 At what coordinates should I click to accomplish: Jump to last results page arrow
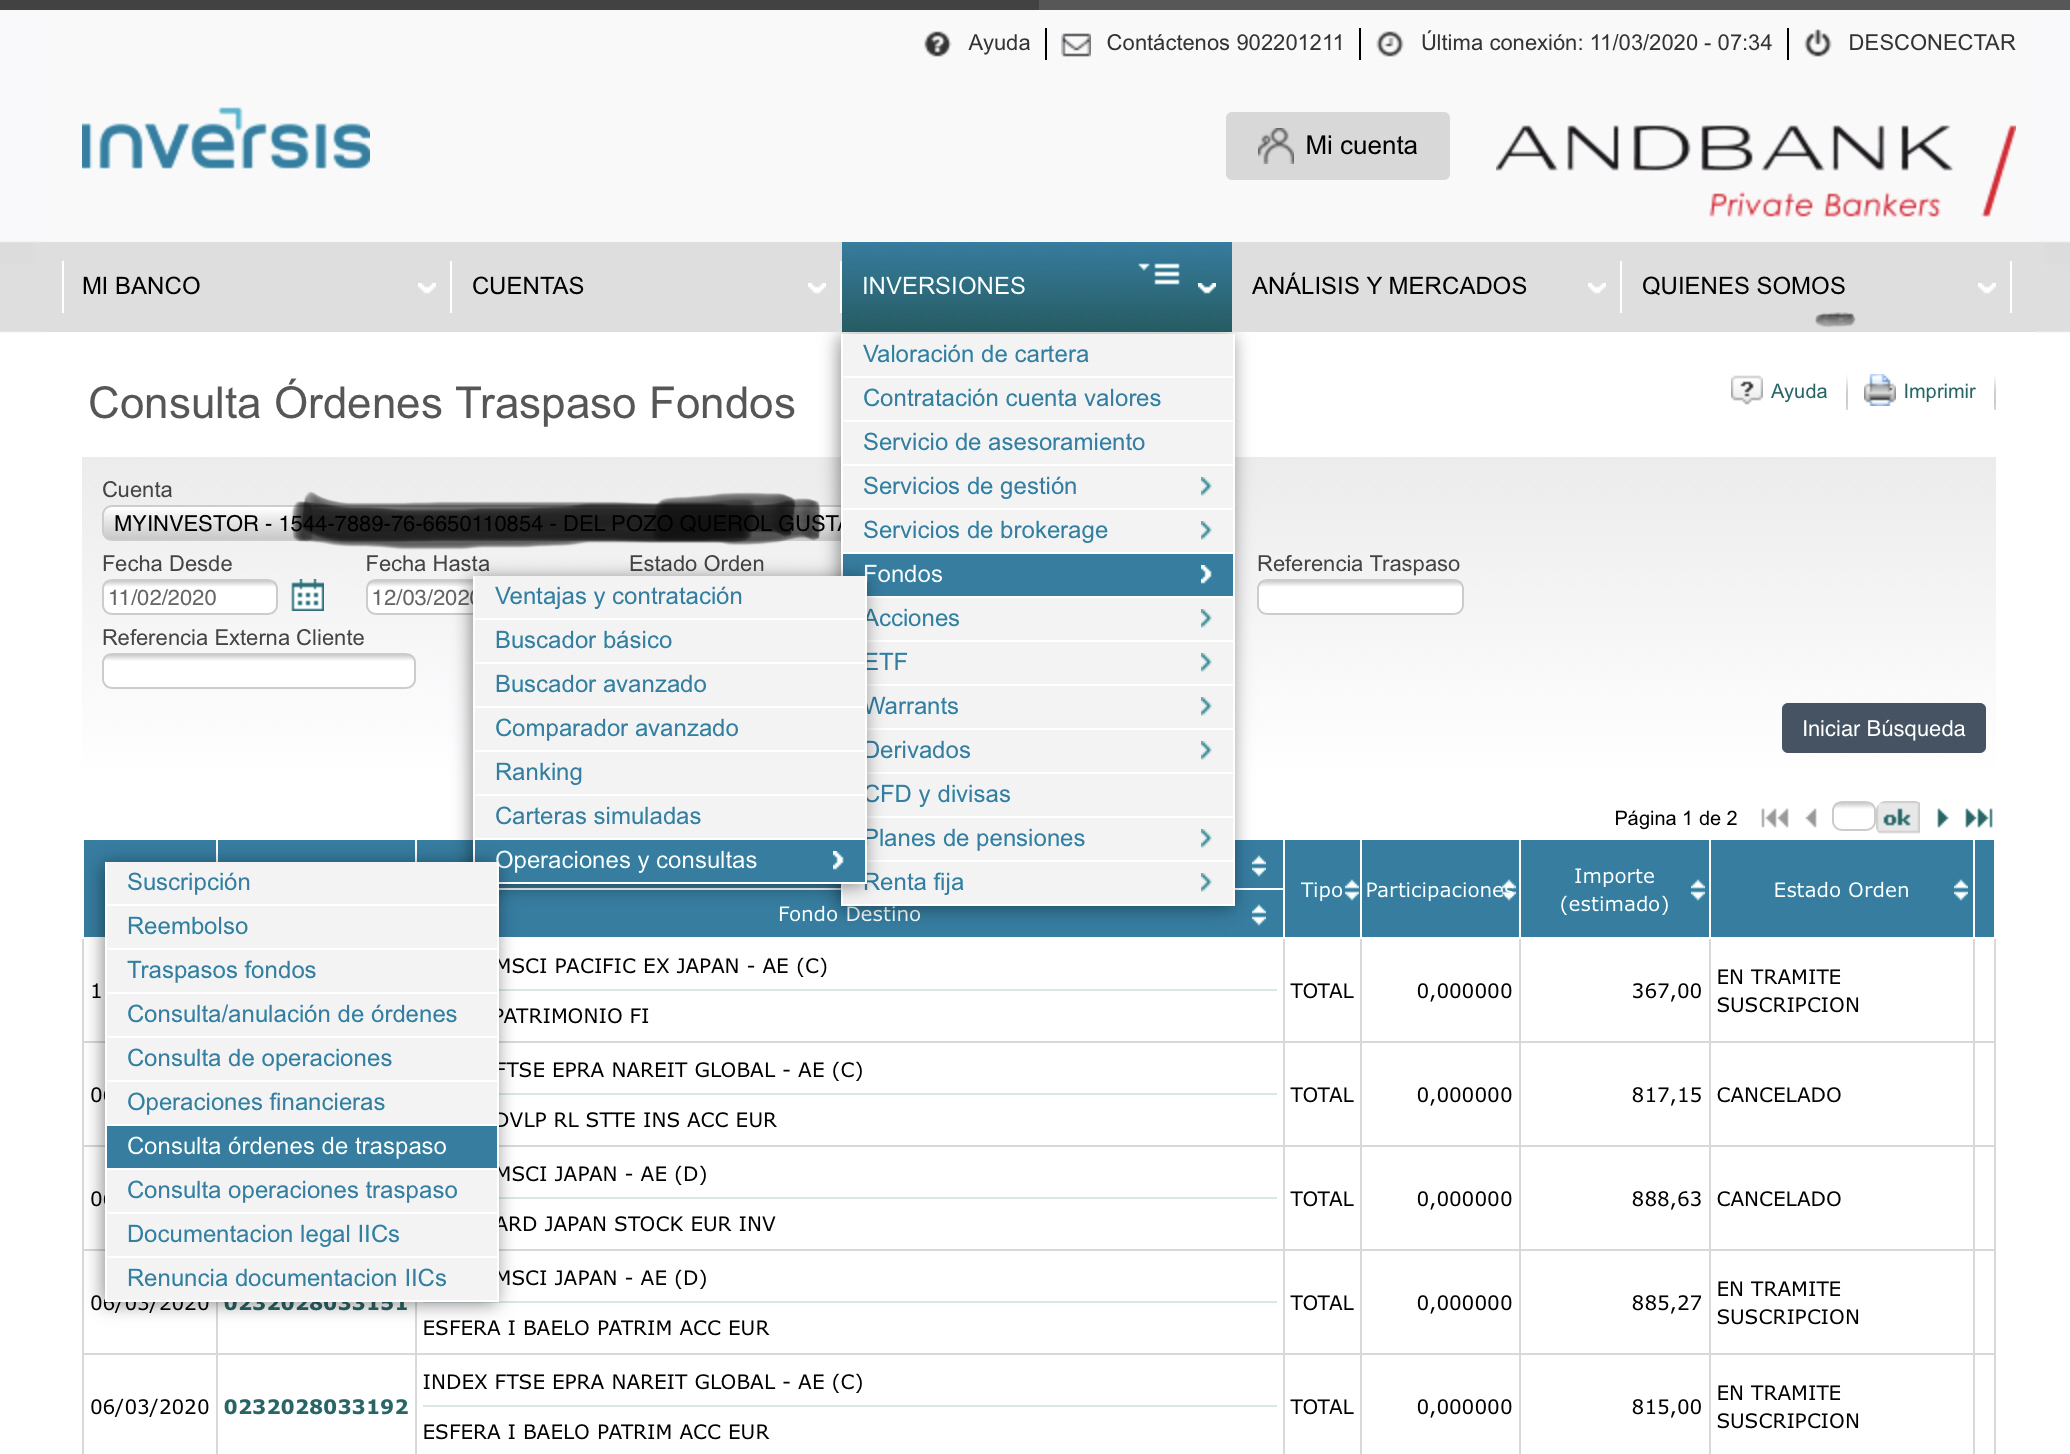tap(1979, 818)
